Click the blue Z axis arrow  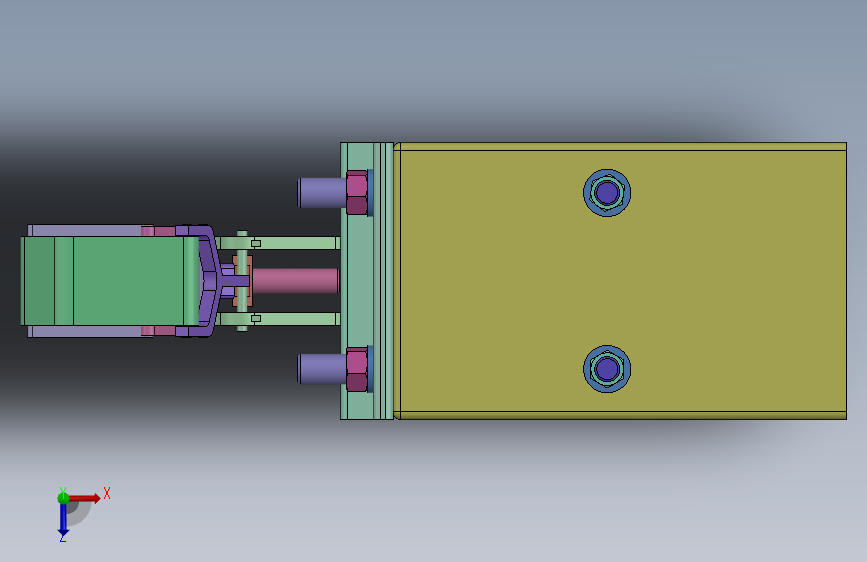[63, 520]
